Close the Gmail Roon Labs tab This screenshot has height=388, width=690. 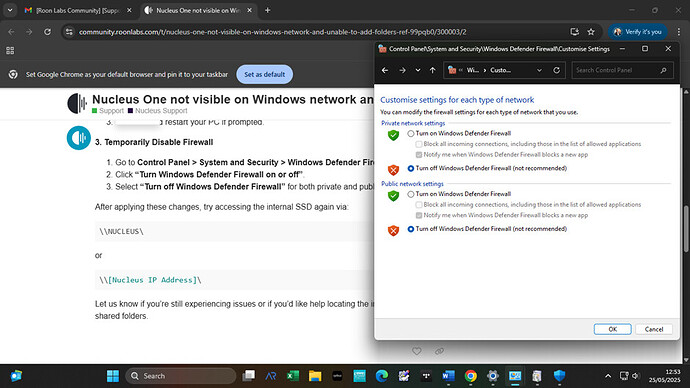point(129,10)
